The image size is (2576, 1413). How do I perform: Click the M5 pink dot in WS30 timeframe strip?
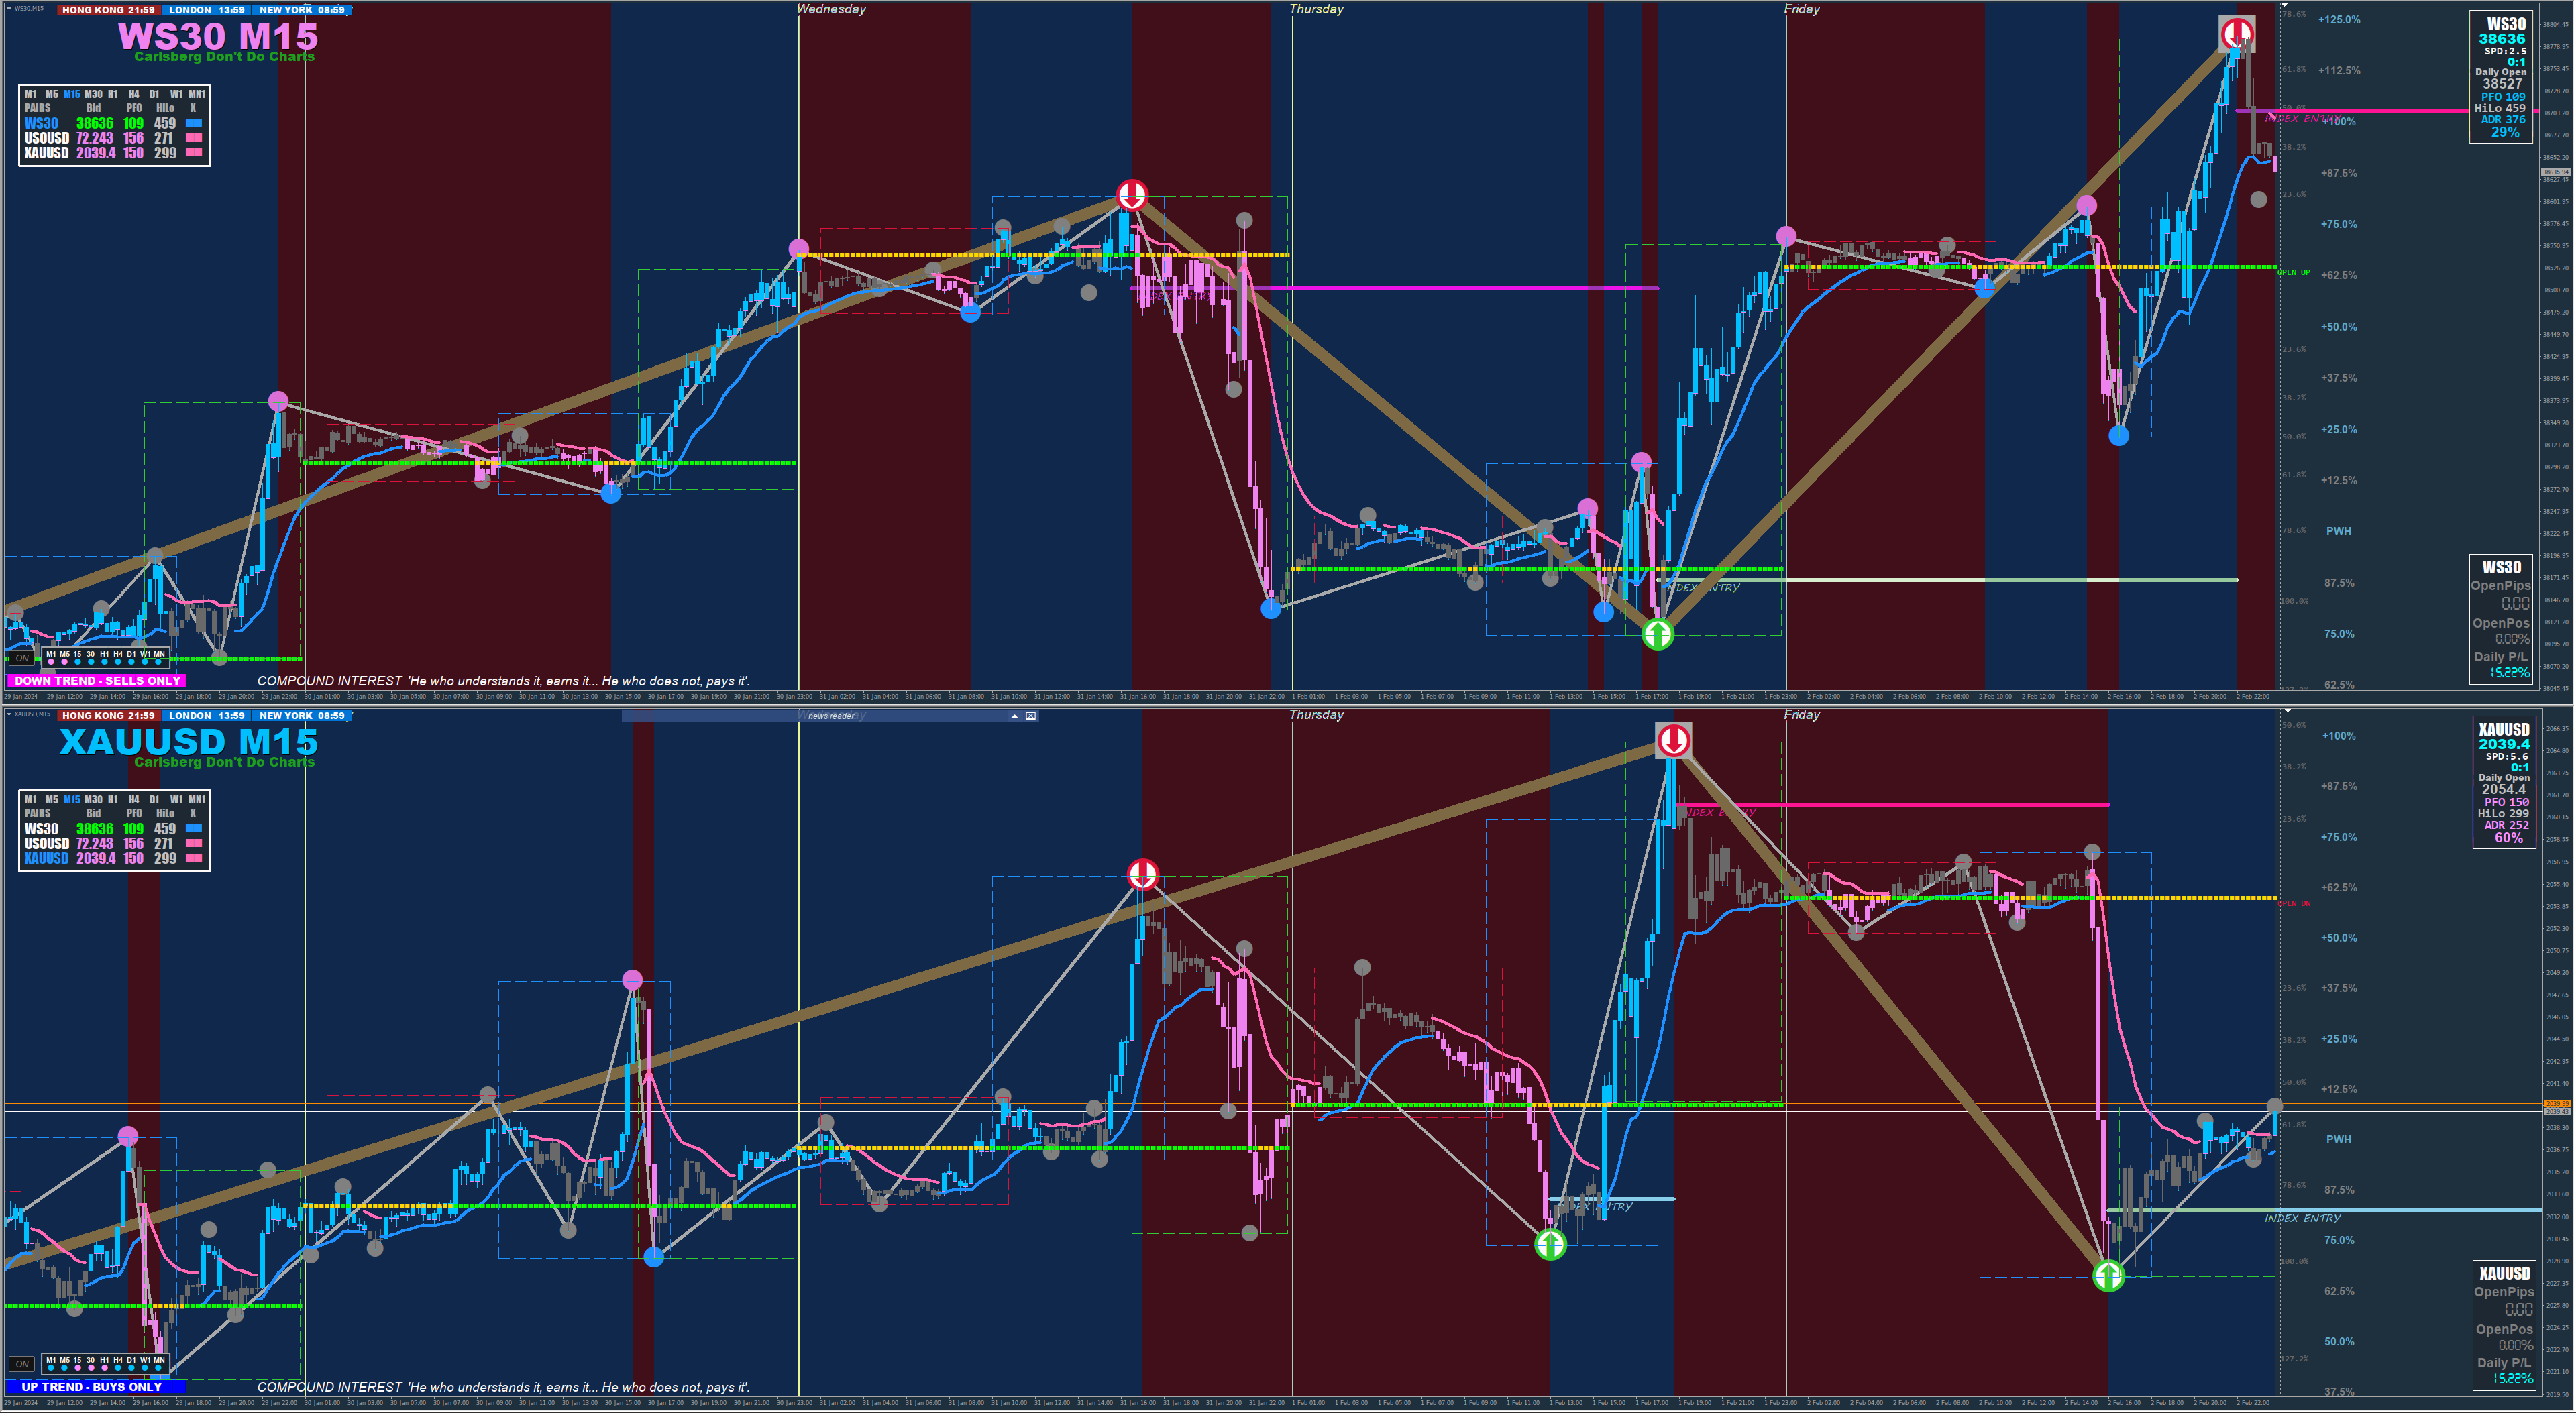pos(64,661)
